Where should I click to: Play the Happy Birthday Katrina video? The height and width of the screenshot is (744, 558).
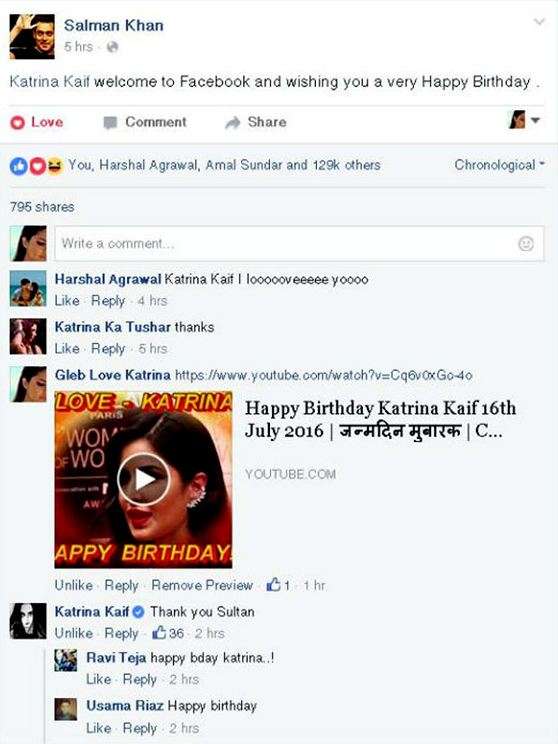(143, 479)
